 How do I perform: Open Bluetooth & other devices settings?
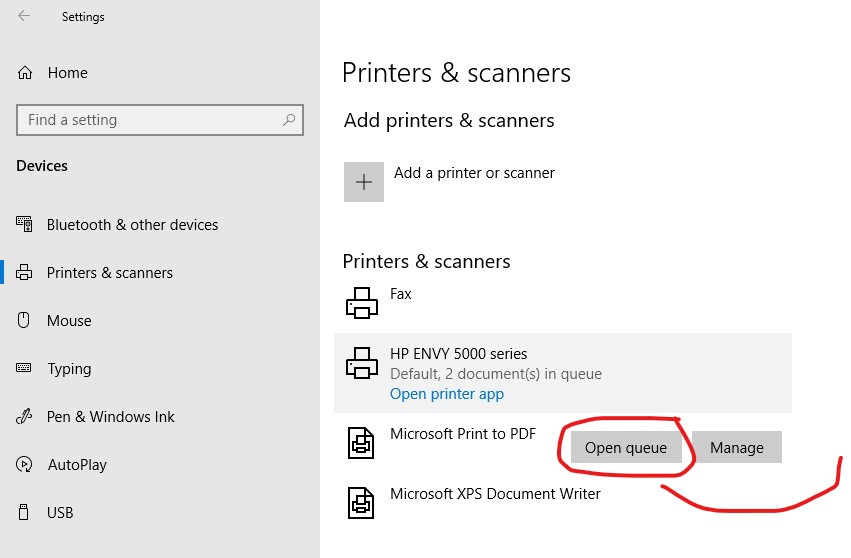(x=132, y=225)
